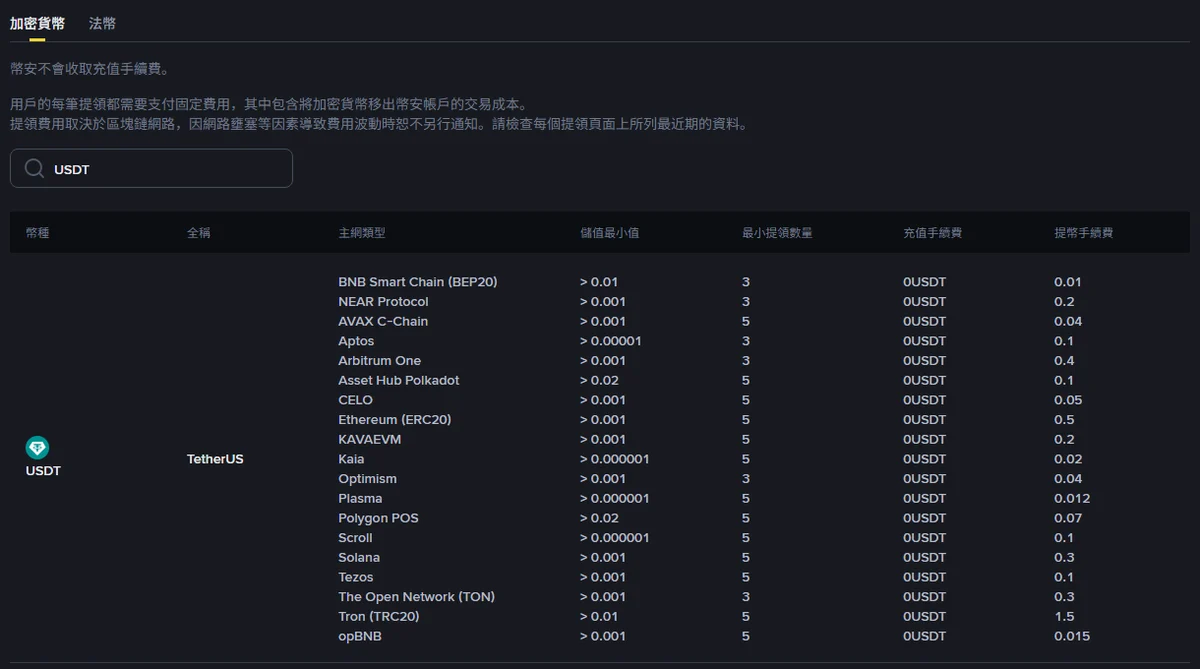The height and width of the screenshot is (669, 1200).
Task: Click opBNB withdrawal fee 0.015
Action: coord(1072,636)
